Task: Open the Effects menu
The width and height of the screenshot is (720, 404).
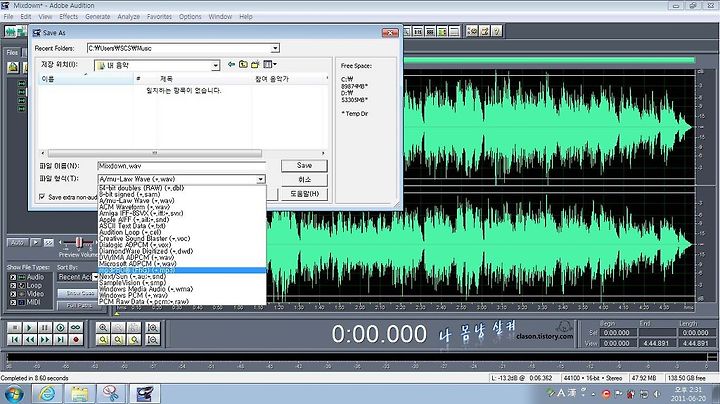Action: point(68,17)
